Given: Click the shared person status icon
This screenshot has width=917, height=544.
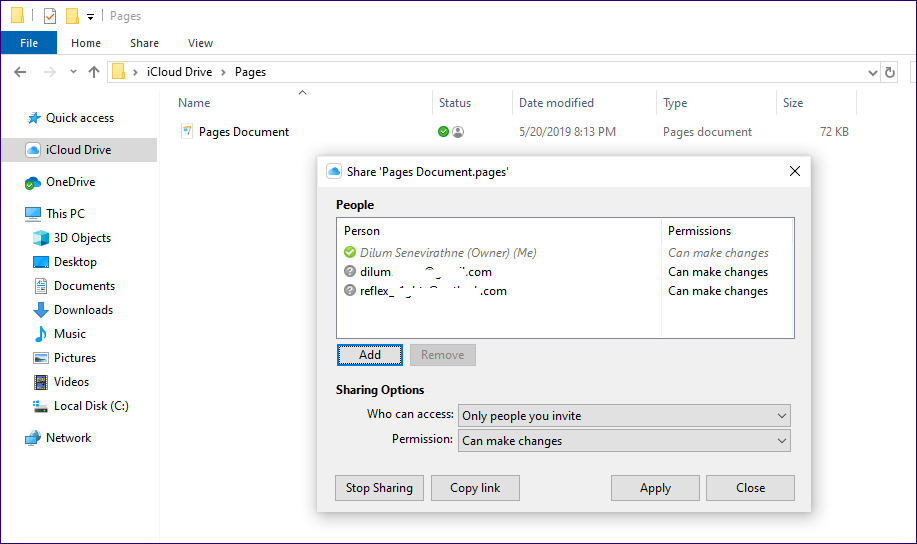Looking at the screenshot, I should point(458,132).
